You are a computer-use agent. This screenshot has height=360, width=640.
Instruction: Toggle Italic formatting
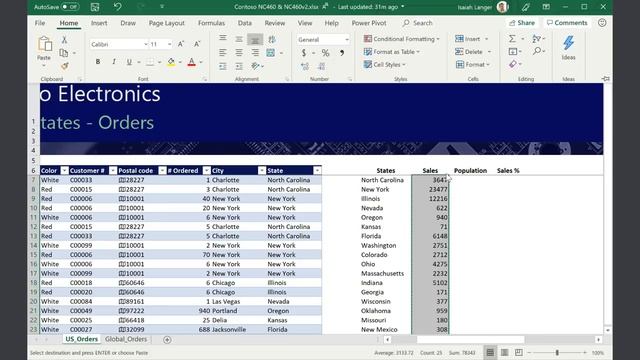114,62
